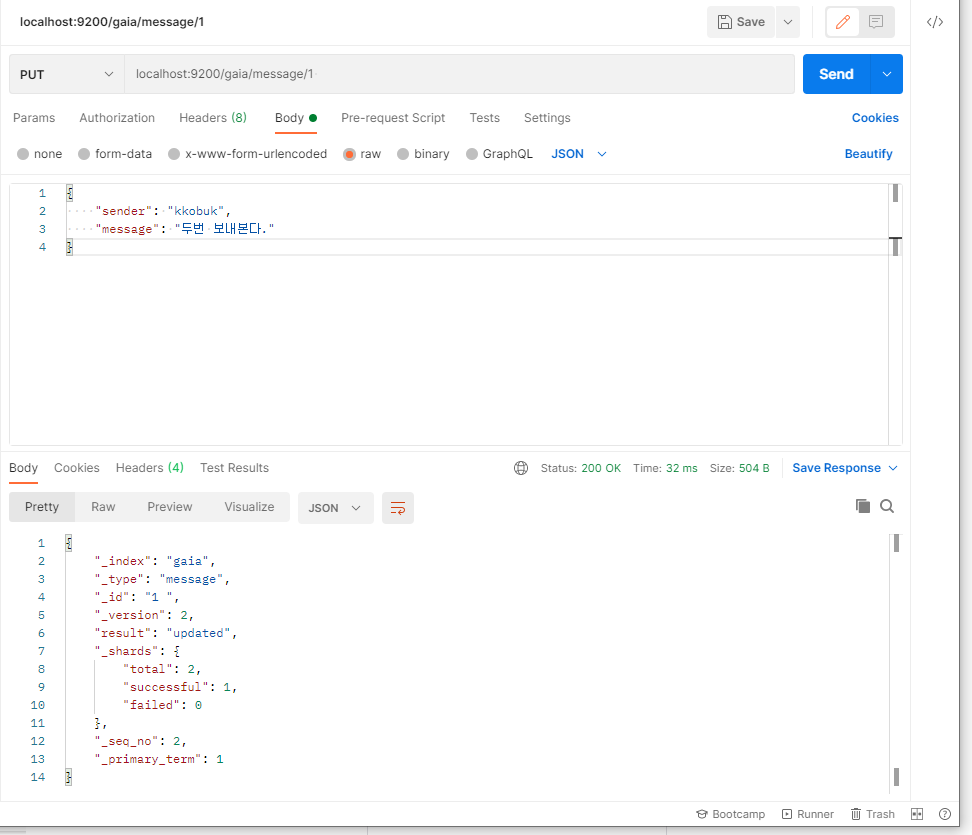The height and width of the screenshot is (835, 972).
Task: Choose the none body type radio
Action: pyautogui.click(x=23, y=154)
